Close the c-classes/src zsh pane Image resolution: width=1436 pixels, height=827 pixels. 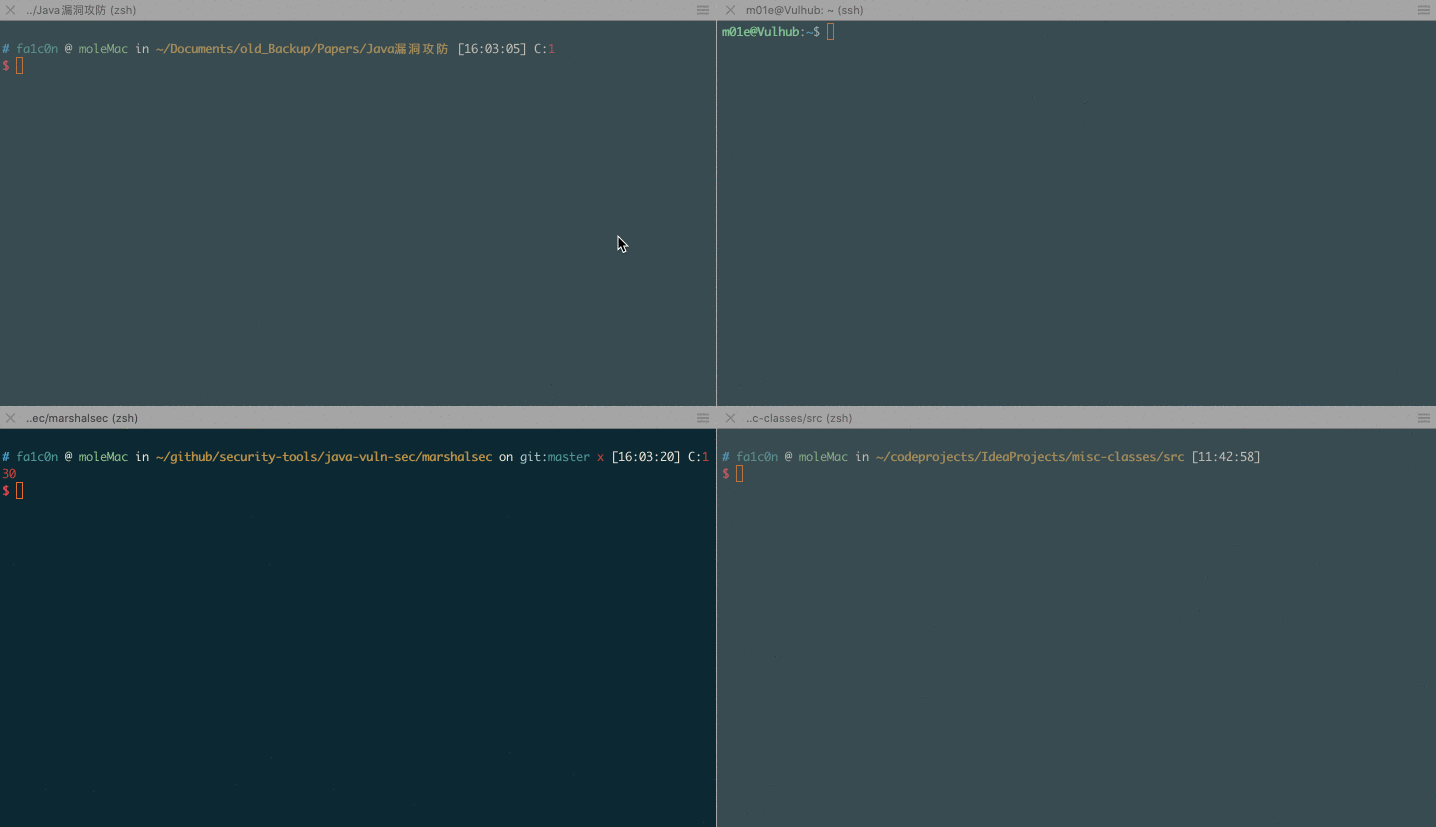[x=730, y=418]
